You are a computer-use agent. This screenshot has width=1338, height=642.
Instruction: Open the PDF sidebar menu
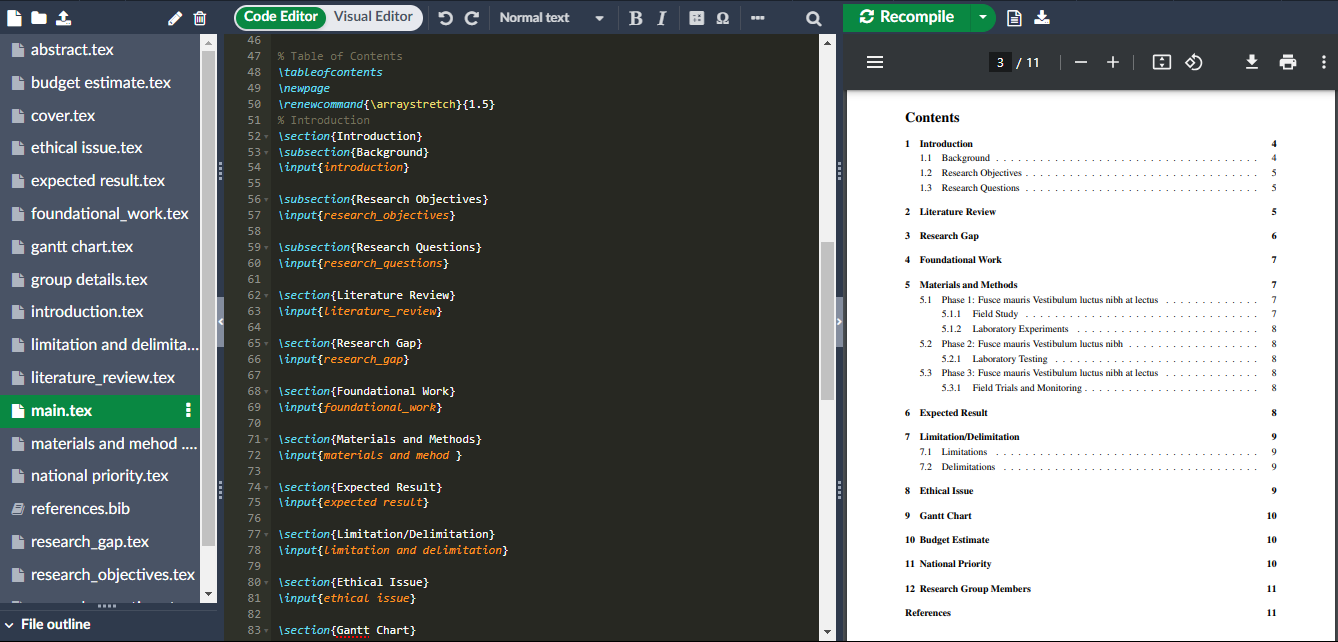point(875,62)
